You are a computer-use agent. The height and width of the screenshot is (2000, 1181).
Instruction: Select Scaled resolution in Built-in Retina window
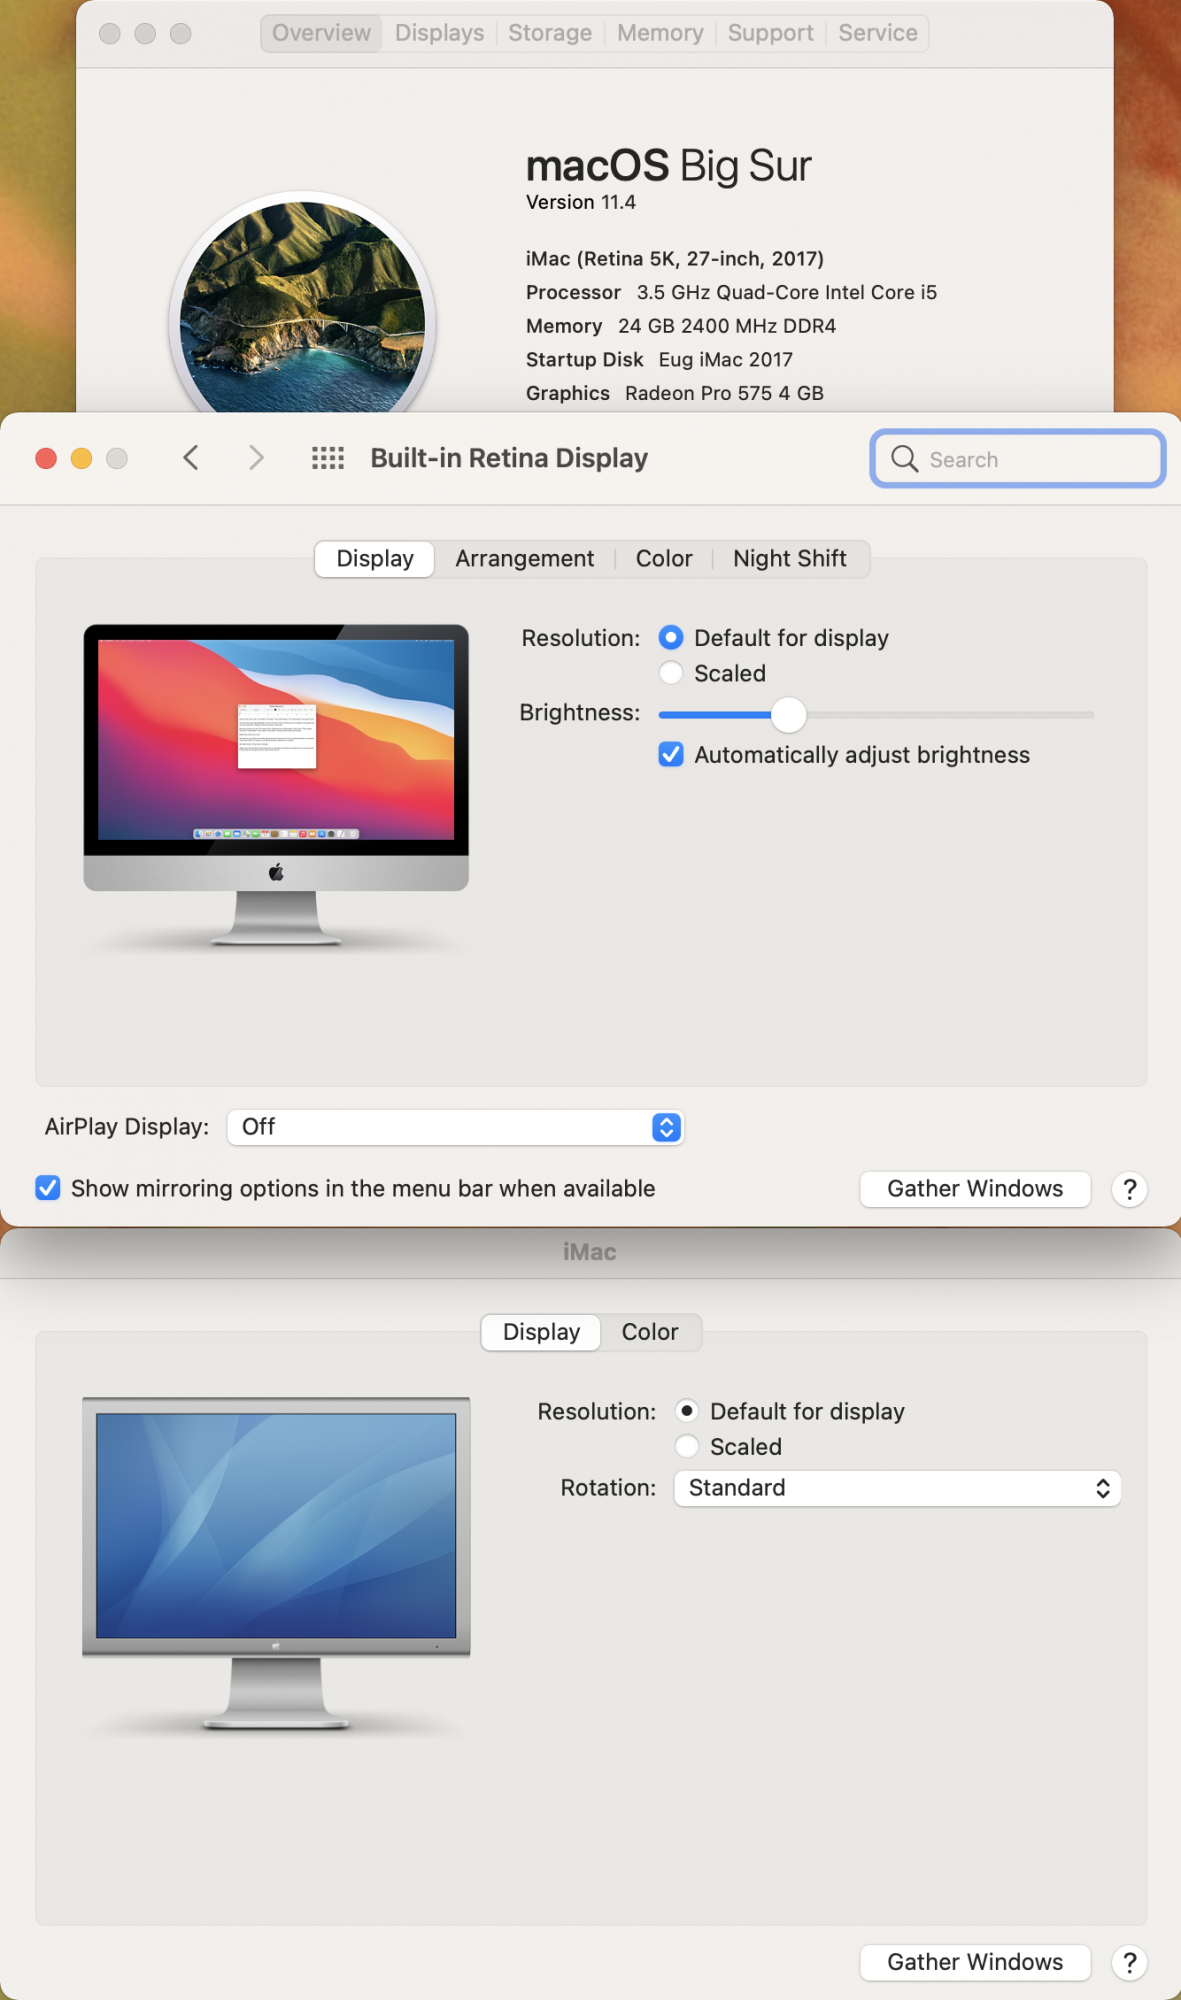pos(671,673)
